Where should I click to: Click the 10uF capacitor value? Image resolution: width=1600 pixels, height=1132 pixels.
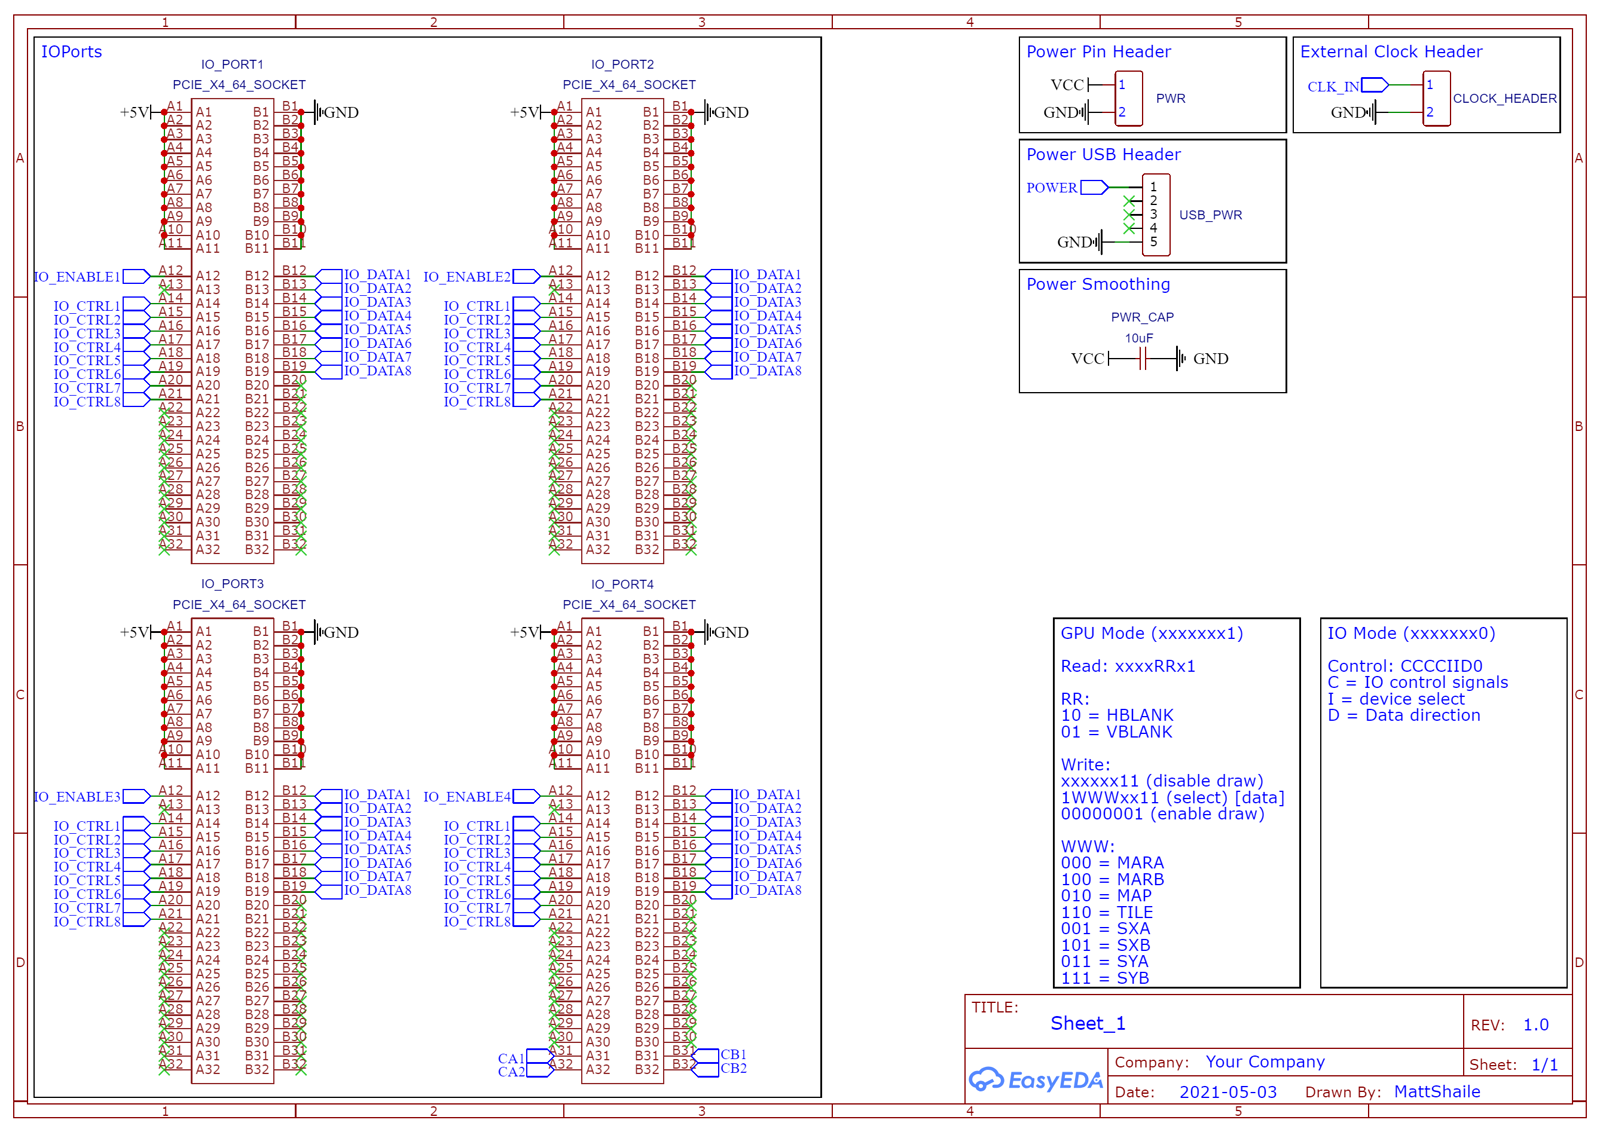(1139, 339)
